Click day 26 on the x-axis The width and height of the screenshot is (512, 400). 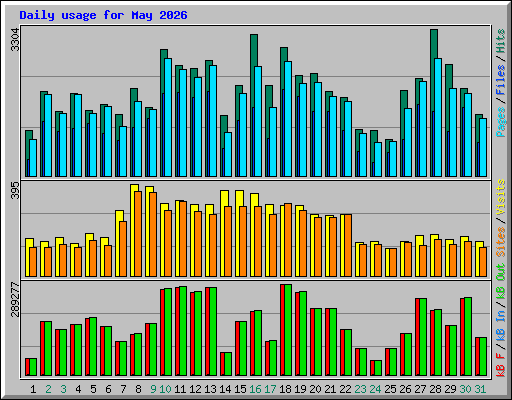point(405,389)
